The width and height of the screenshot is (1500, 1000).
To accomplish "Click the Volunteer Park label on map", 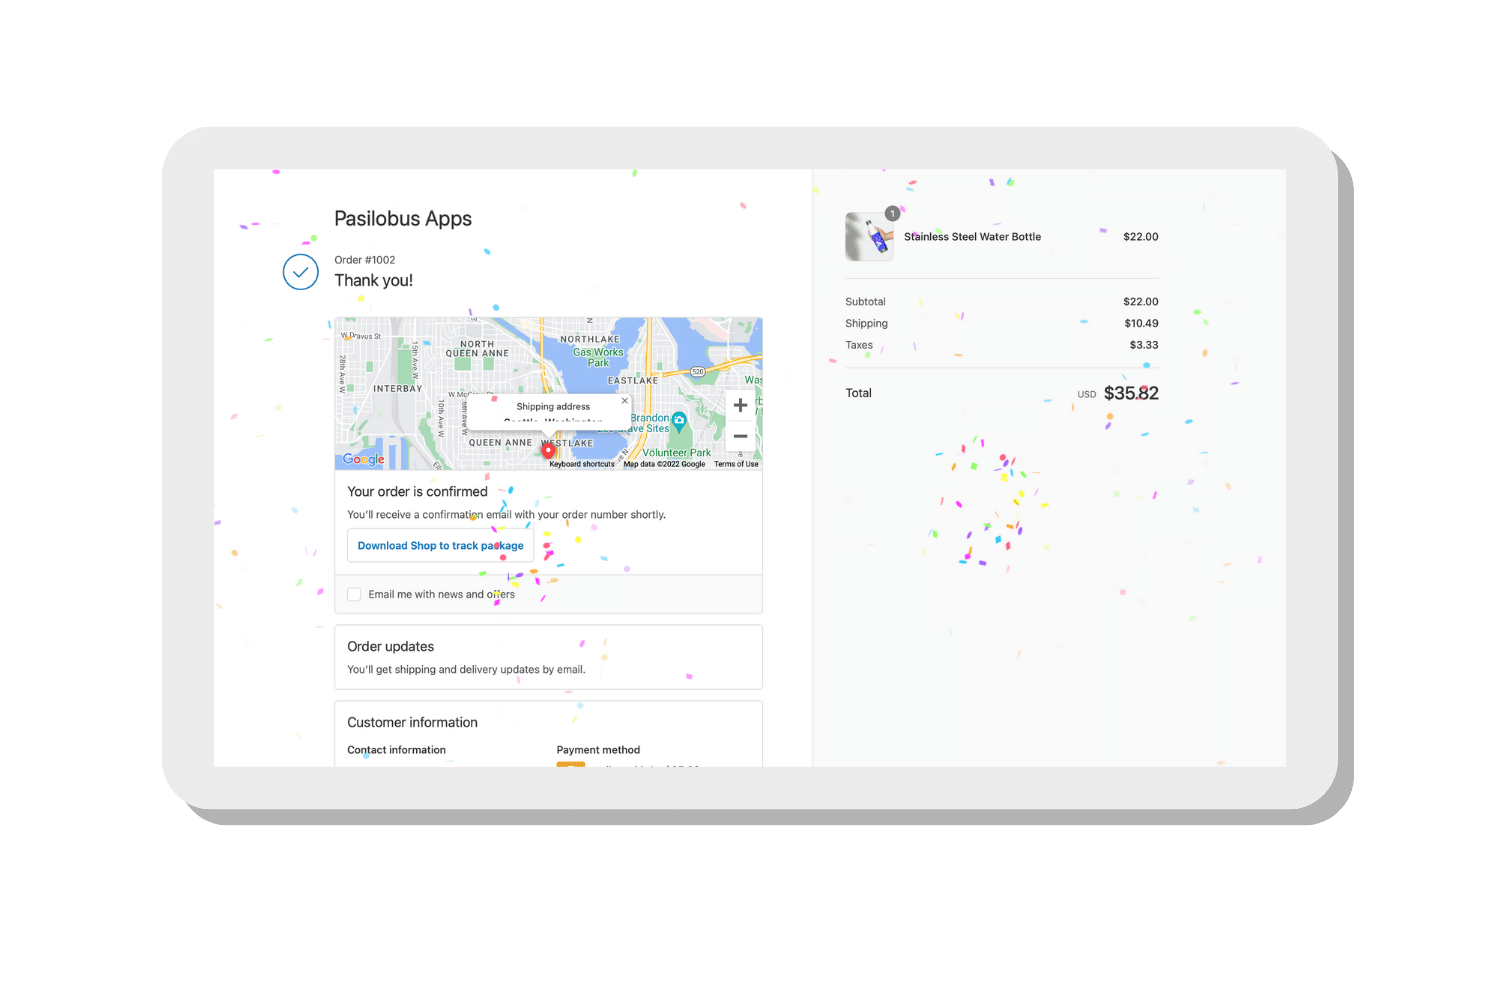I will (677, 453).
